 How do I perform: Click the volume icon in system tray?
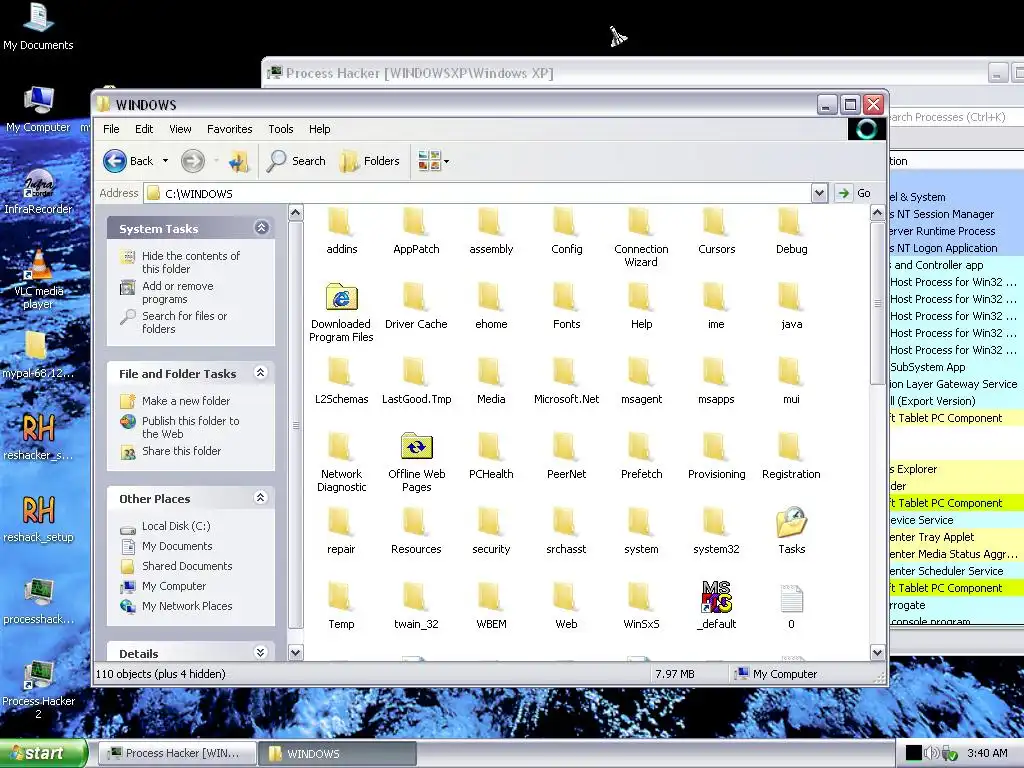point(931,753)
